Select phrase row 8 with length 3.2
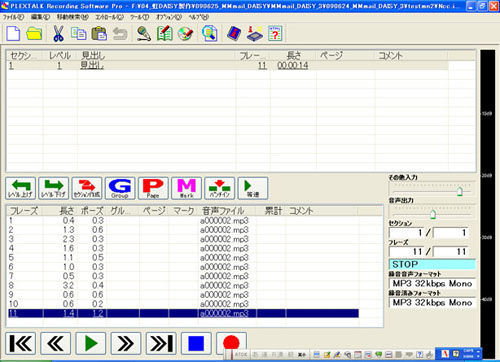The height and width of the screenshot is (362, 500). click(x=183, y=285)
